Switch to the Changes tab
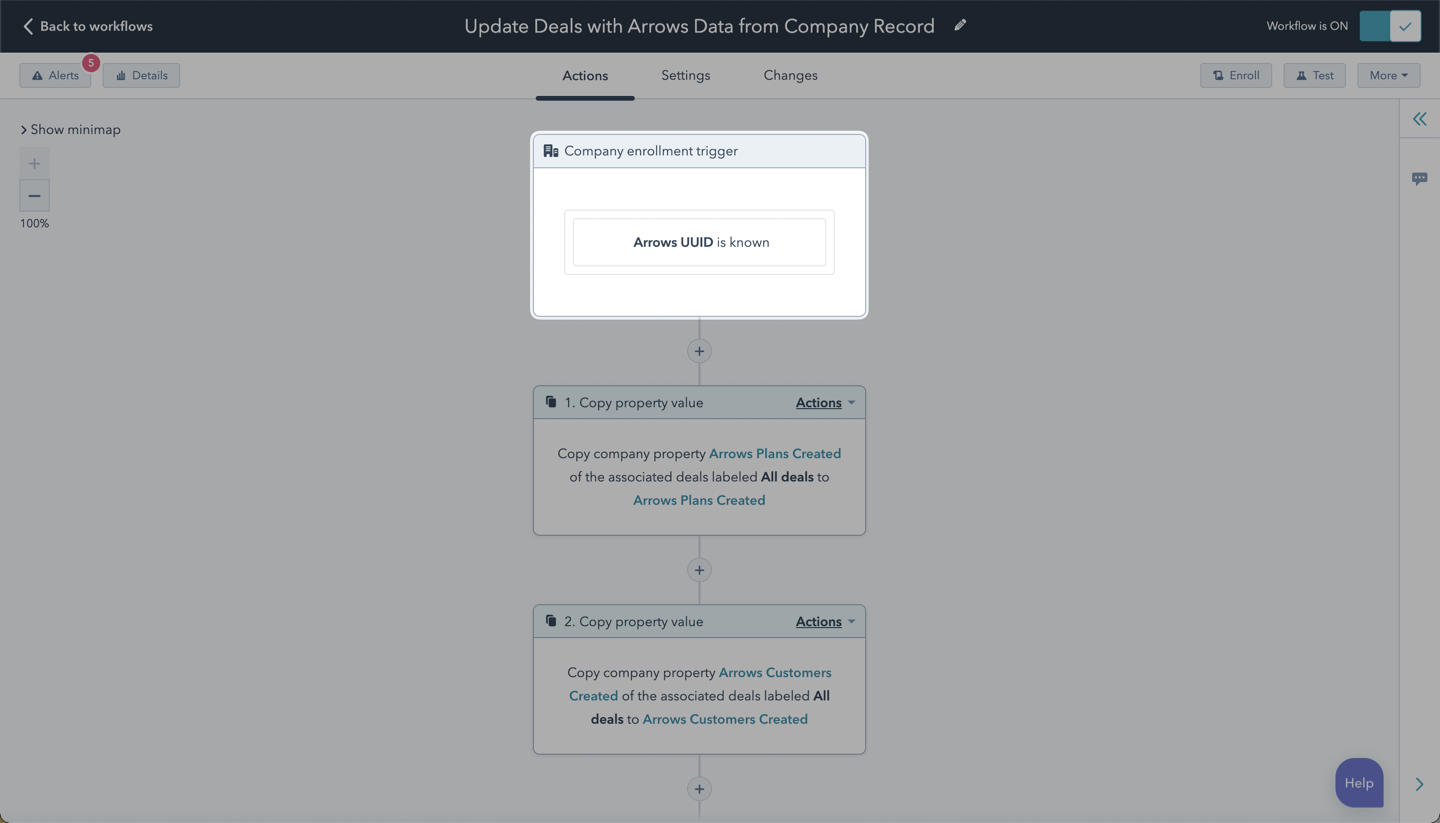1440x823 pixels. coord(790,75)
